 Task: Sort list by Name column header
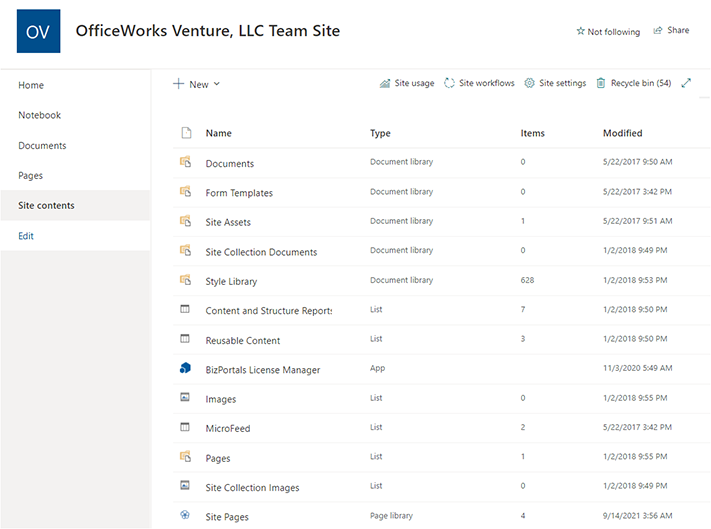pos(219,133)
